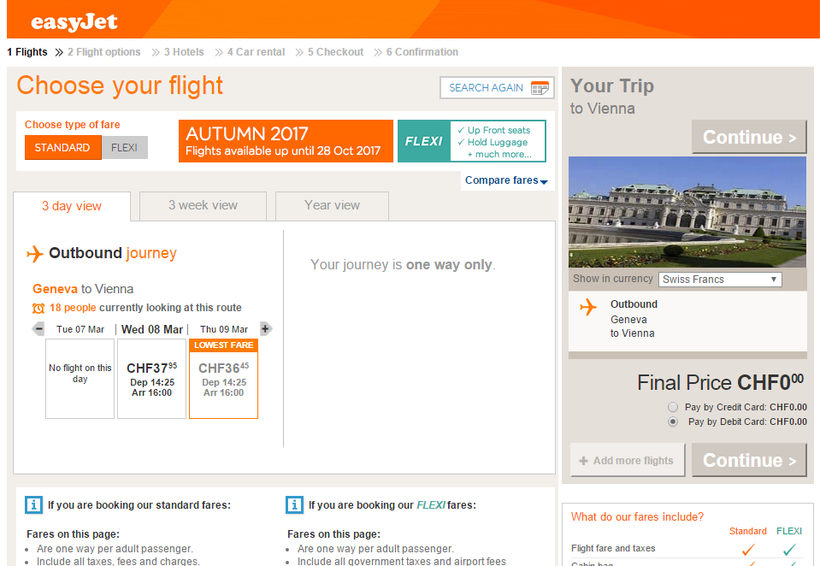The width and height of the screenshot is (820, 566).
Task: Click Thu 09 Mar date label
Action: coord(224,330)
